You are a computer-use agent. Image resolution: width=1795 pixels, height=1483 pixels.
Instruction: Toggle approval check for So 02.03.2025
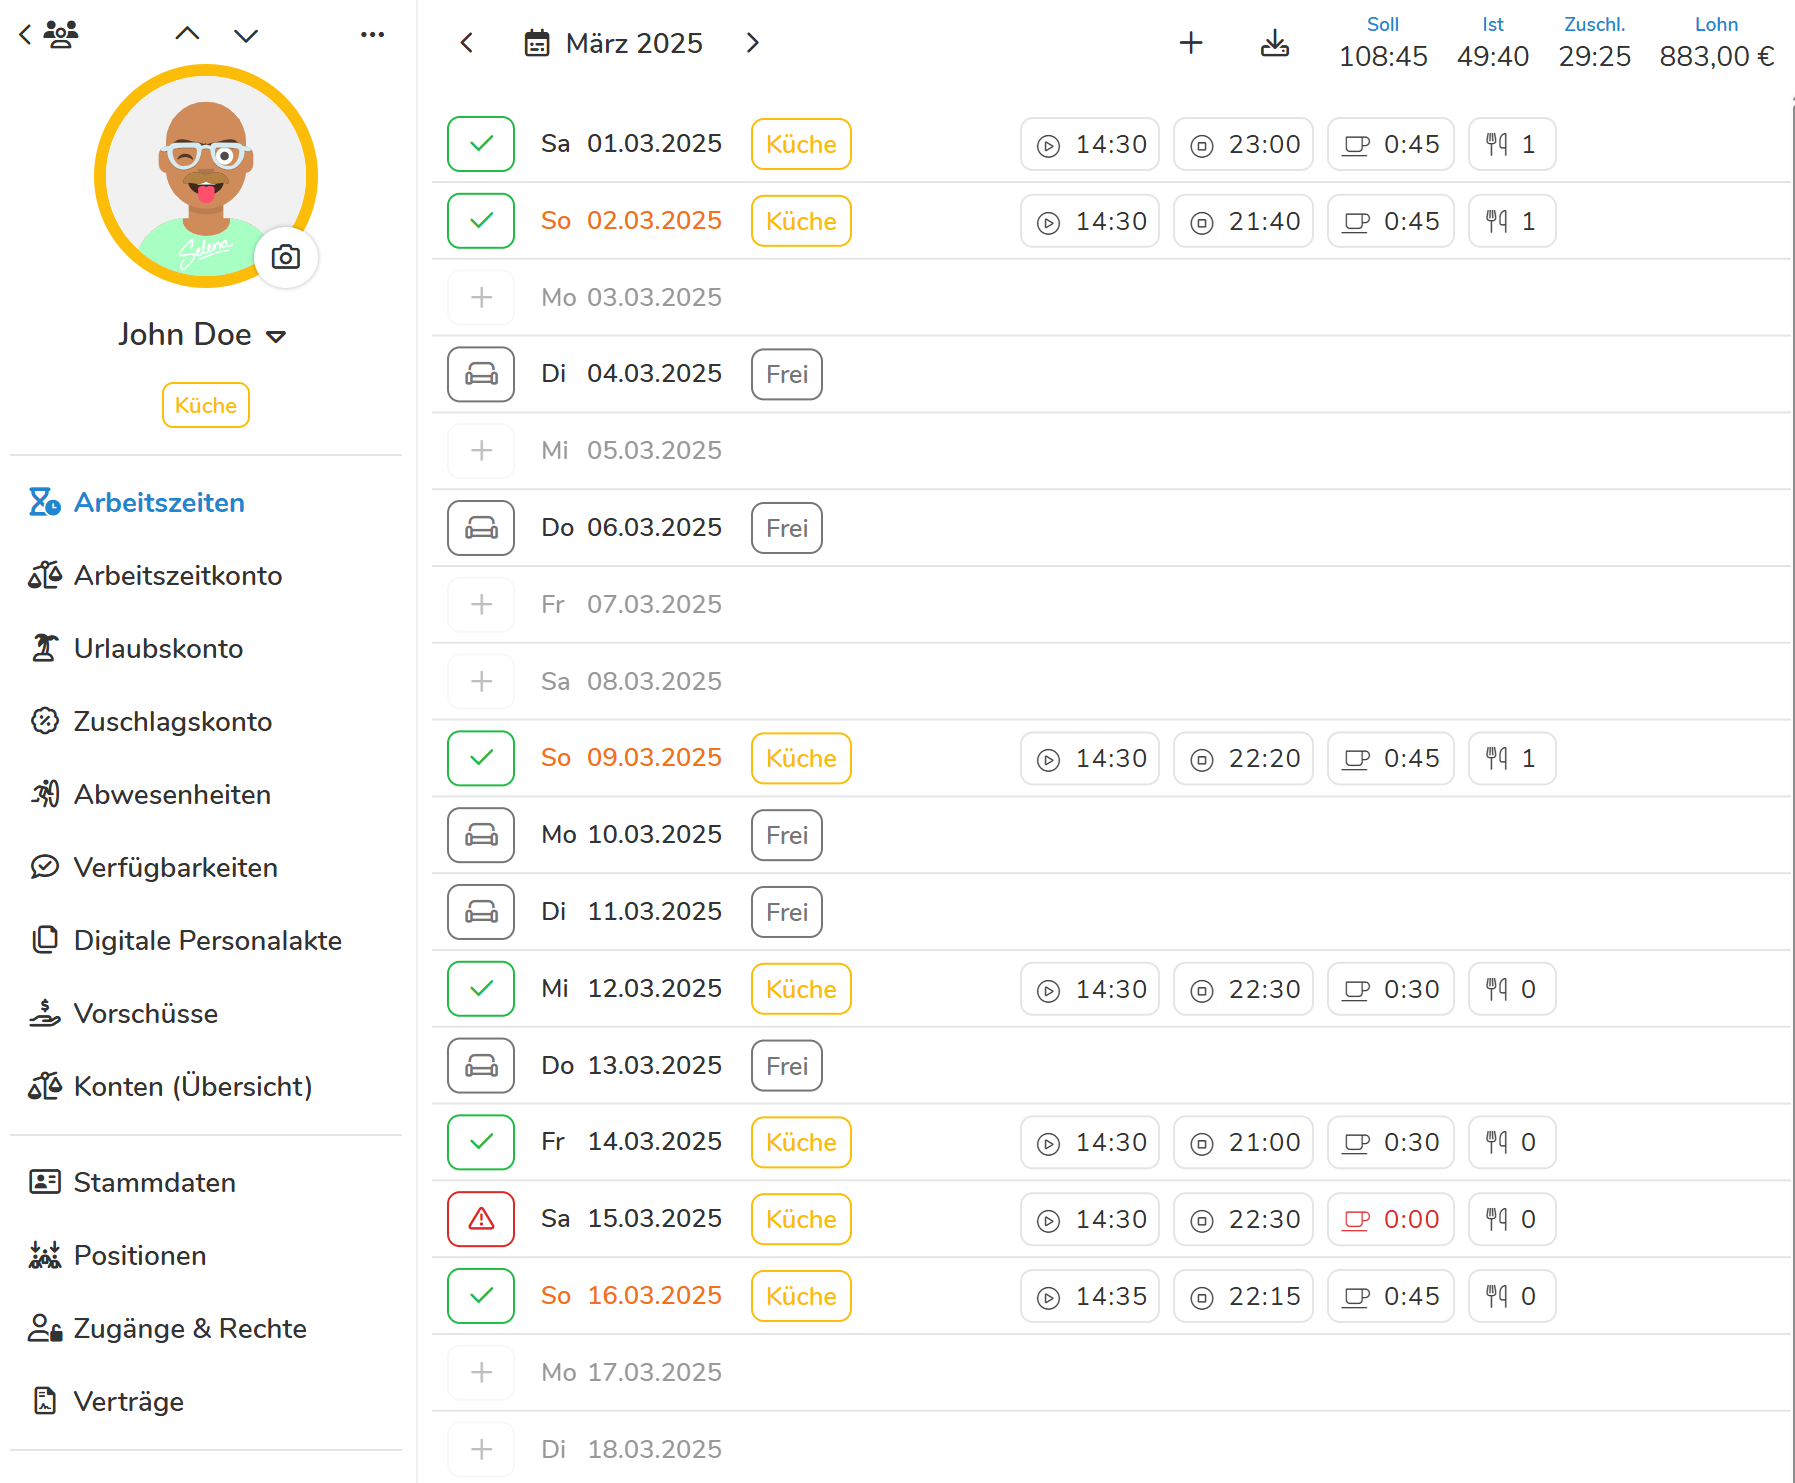[481, 221]
